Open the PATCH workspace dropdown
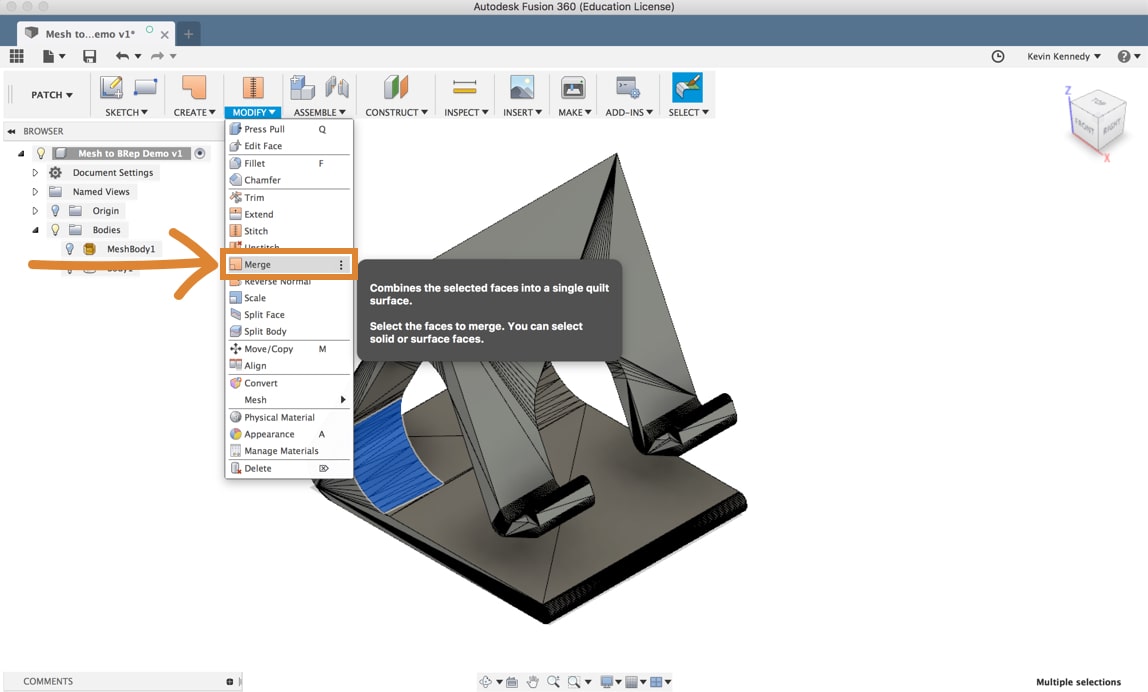 (x=51, y=94)
